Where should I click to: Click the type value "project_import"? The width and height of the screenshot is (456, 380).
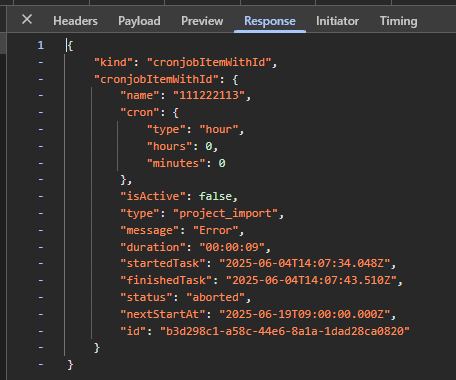coord(225,213)
